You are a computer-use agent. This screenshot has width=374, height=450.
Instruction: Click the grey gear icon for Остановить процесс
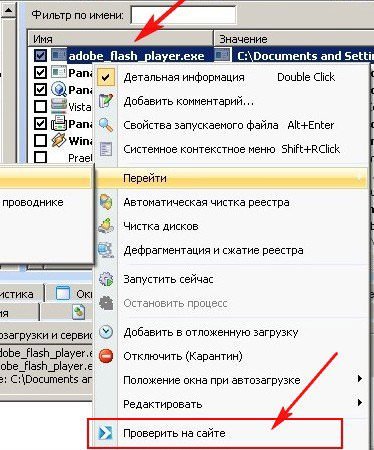point(106,303)
